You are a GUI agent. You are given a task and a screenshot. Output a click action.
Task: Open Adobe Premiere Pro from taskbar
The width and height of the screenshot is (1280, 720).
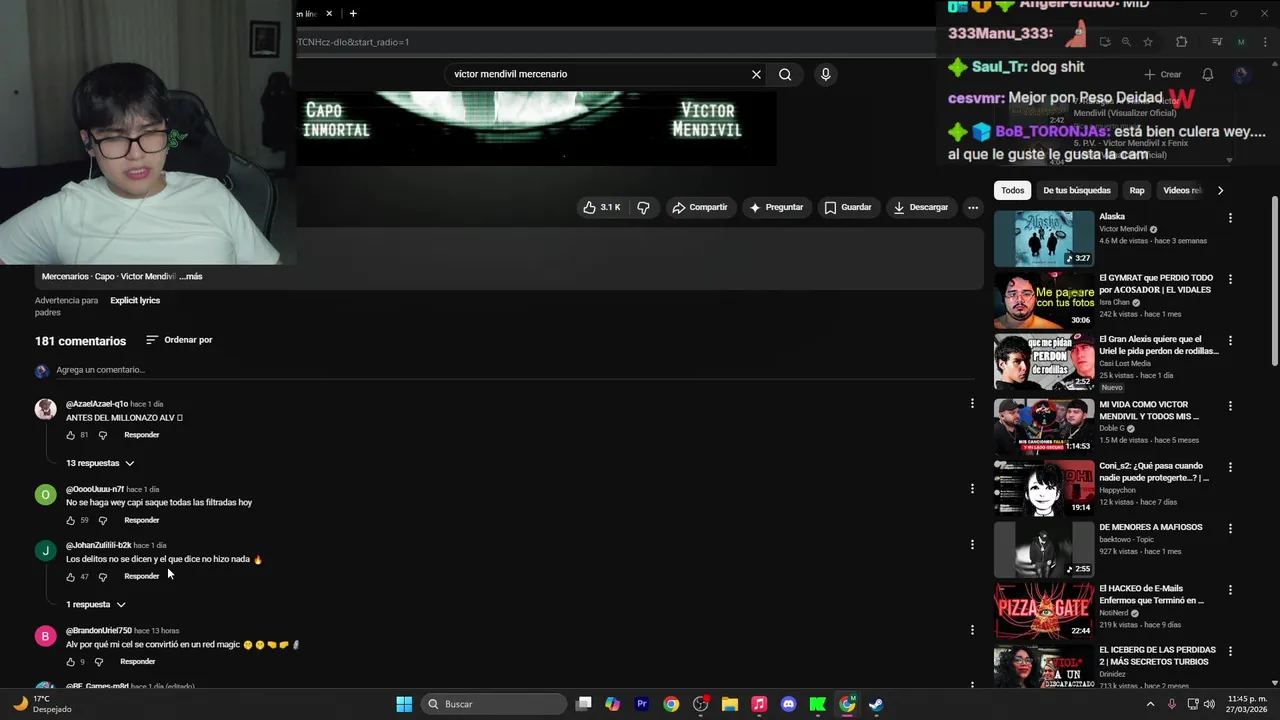pos(642,704)
